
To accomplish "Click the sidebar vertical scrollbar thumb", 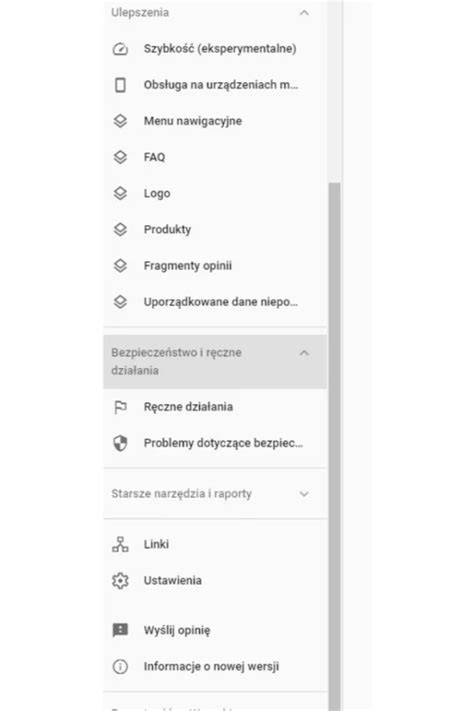I will 334,447.
